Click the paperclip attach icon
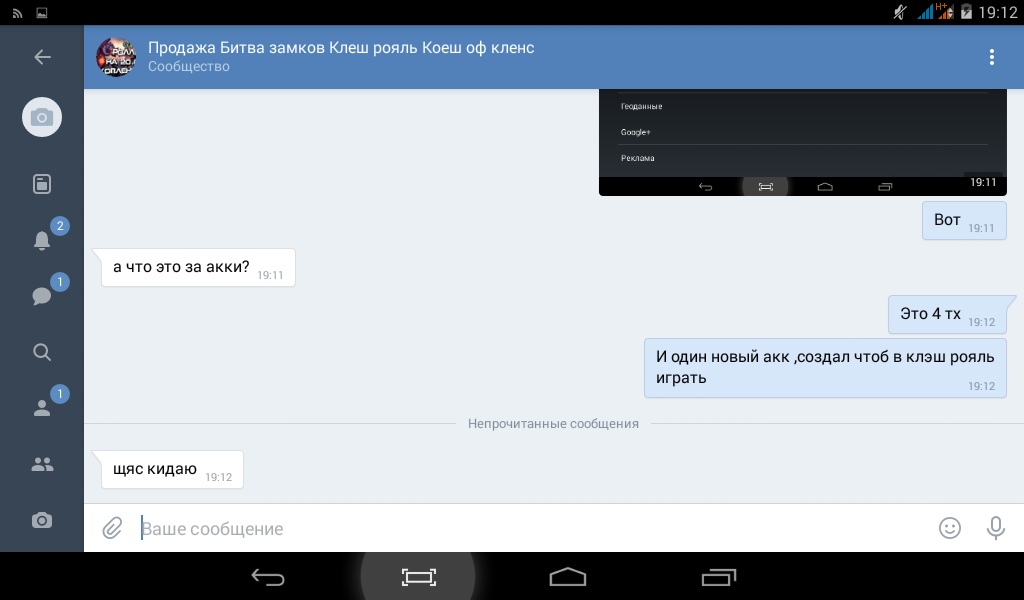 113,528
